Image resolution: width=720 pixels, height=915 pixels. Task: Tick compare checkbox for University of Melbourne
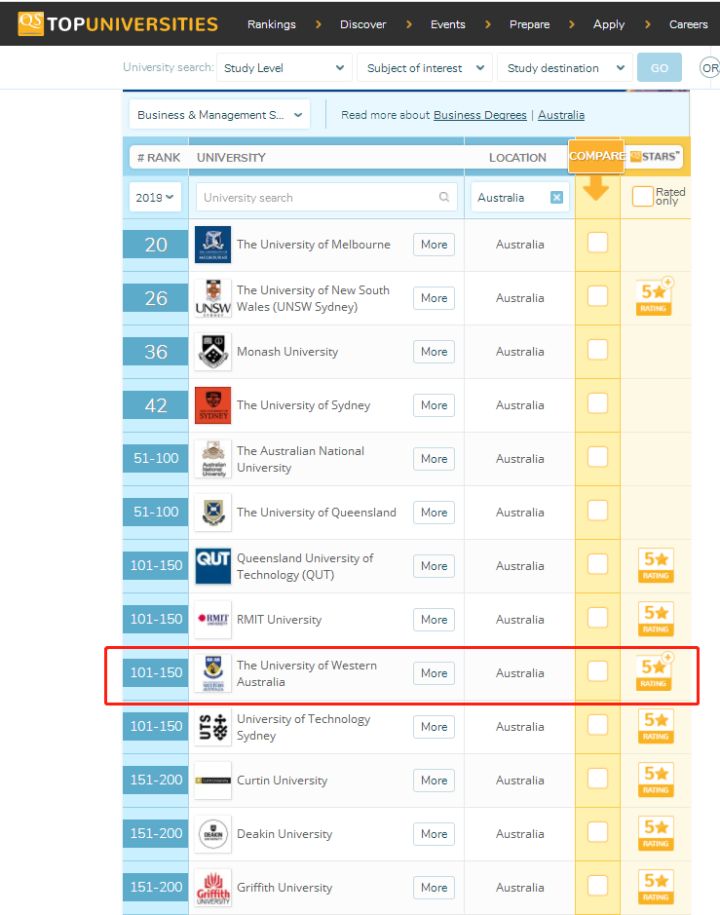click(597, 242)
